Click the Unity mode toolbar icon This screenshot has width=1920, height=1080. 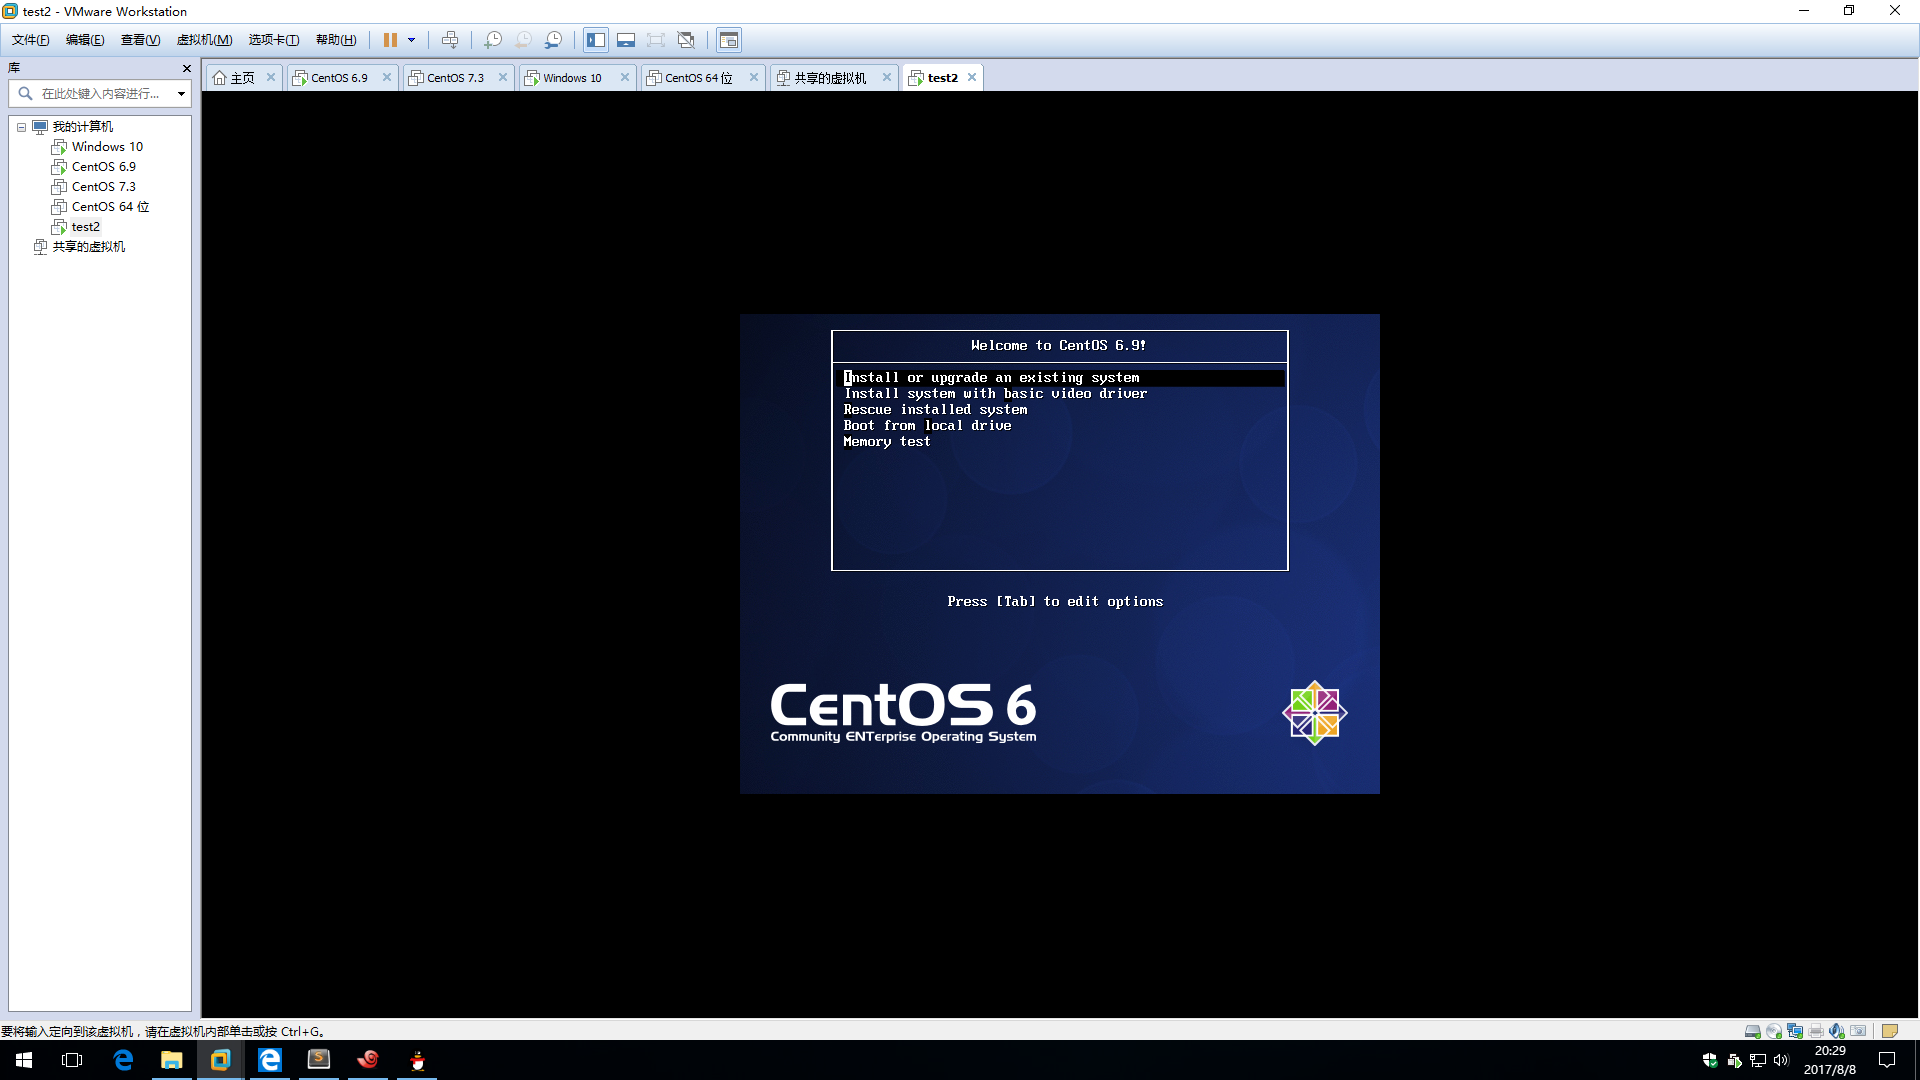click(x=686, y=40)
